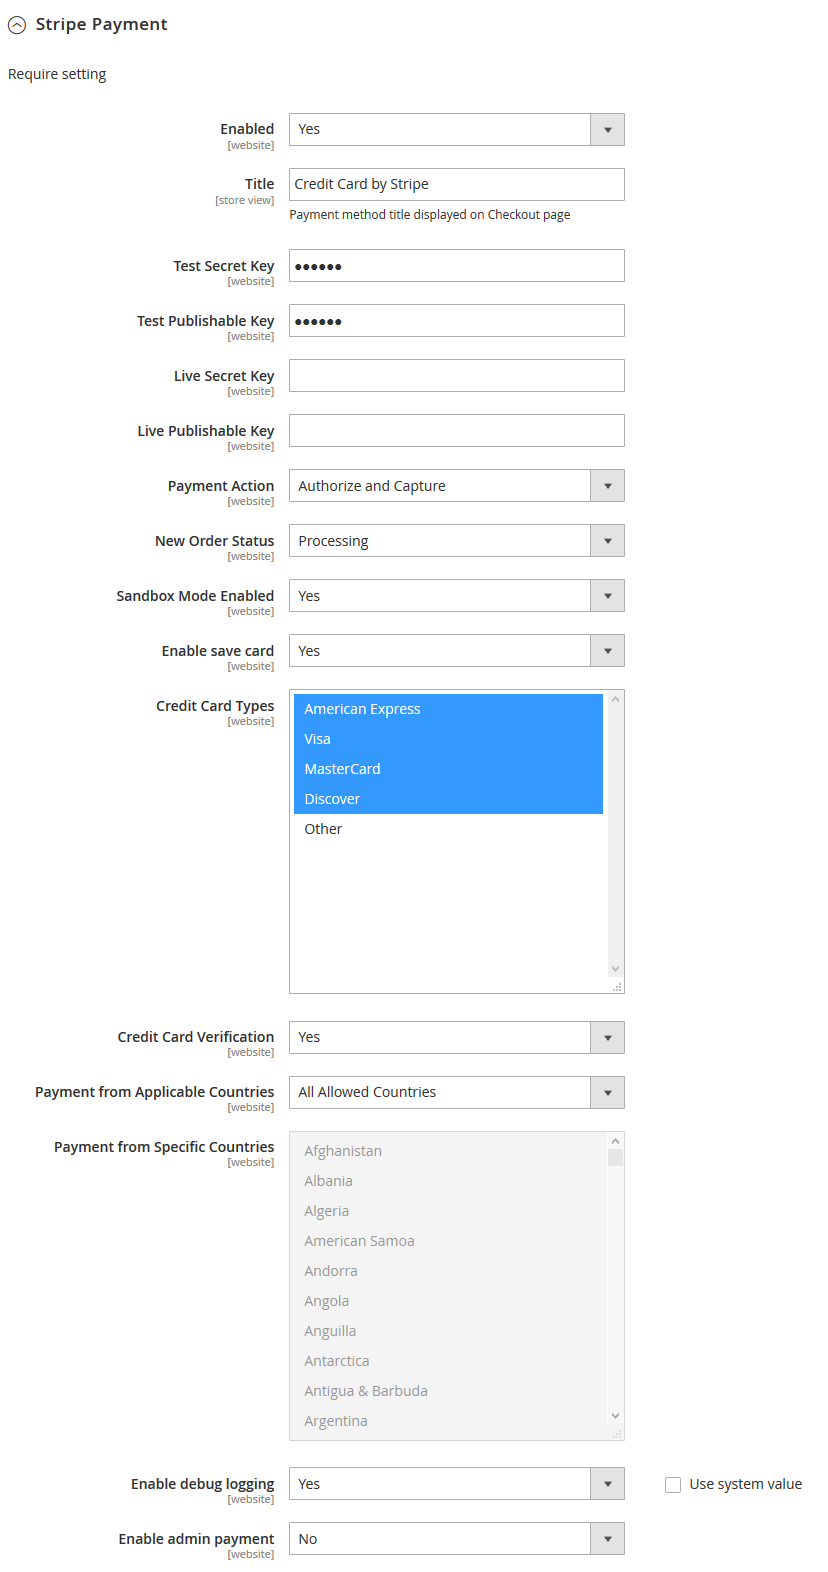Open the Credit Card Verification dropdown

tap(457, 1038)
